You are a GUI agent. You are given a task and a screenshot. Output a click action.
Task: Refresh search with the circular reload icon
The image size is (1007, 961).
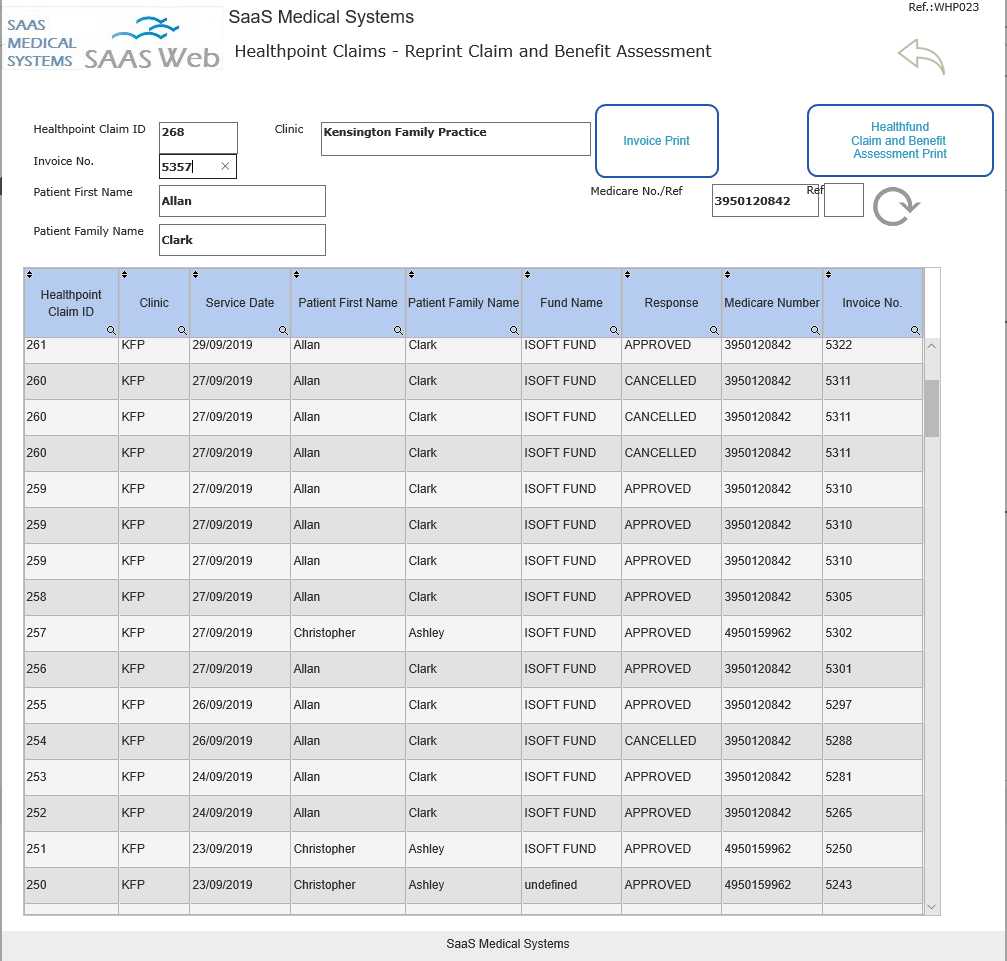point(896,207)
